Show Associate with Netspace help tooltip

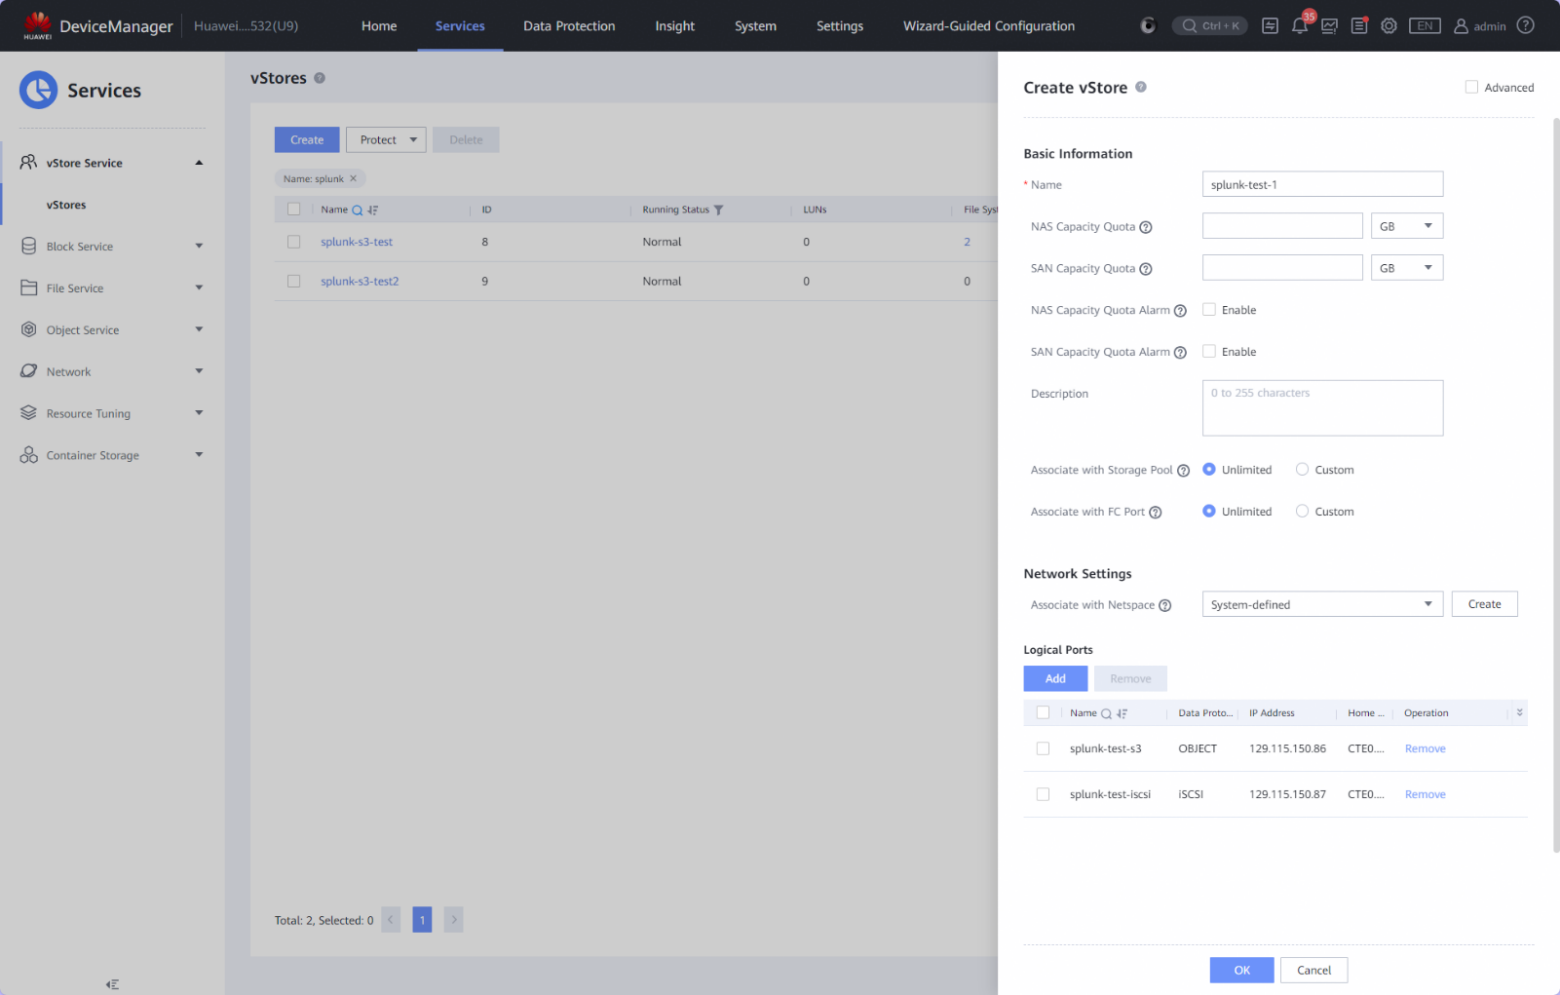coord(1165,606)
